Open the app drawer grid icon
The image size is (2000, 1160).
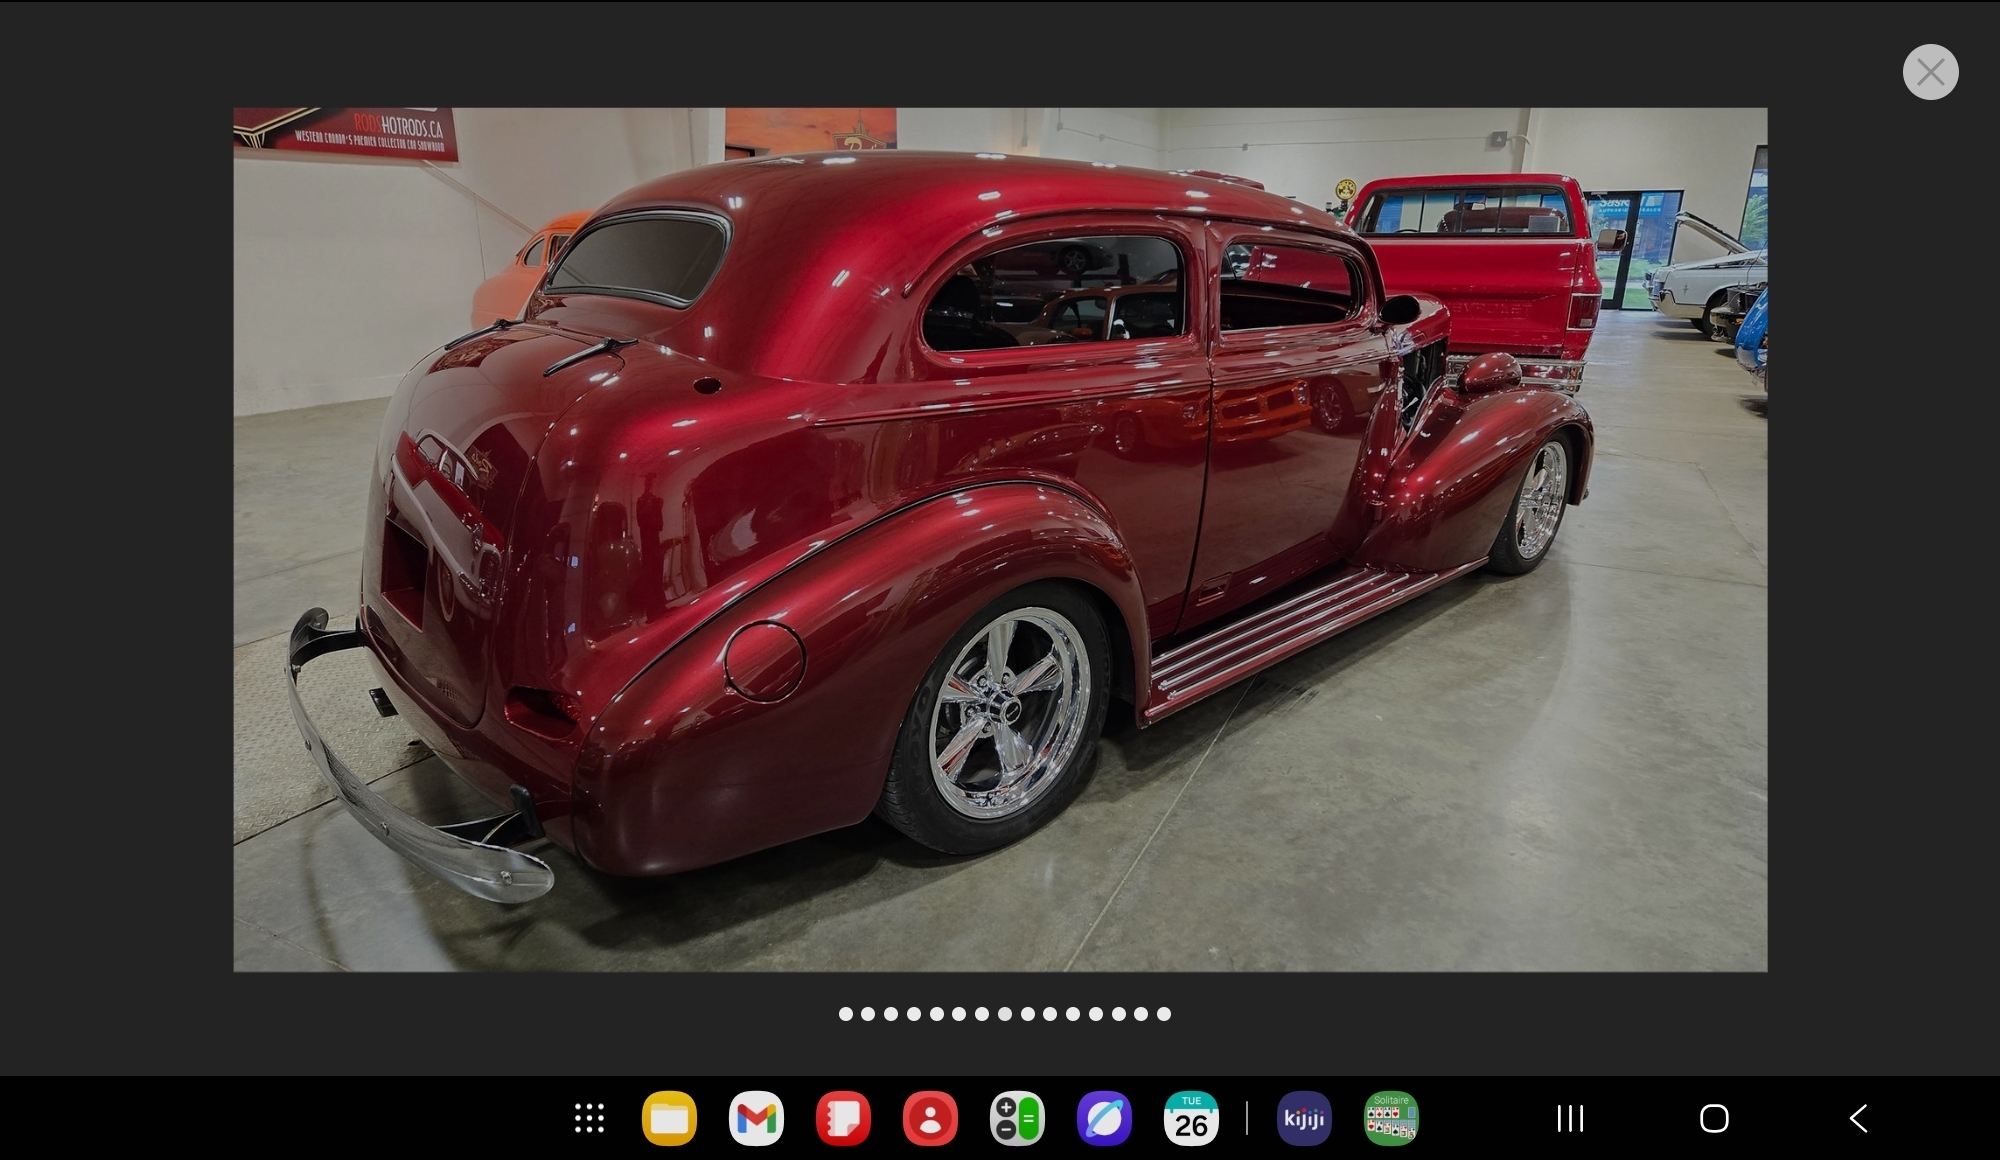coord(589,1118)
